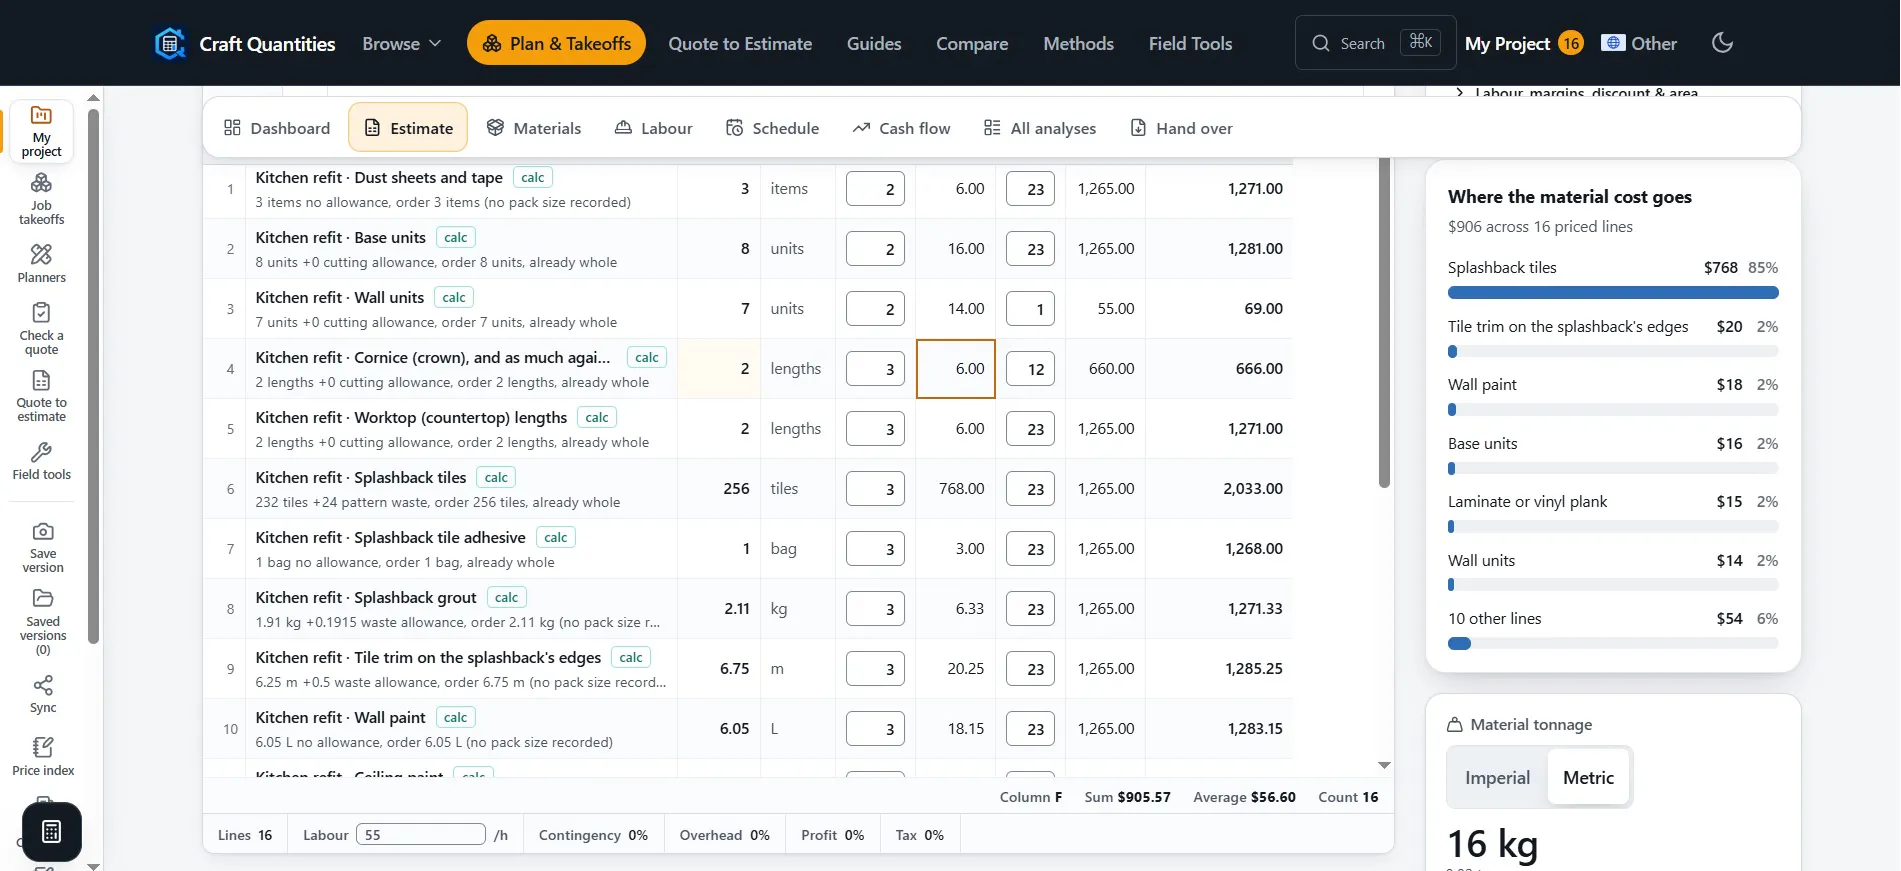Click Contingency 0% in footer
The height and width of the screenshot is (871, 1901).
[593, 835]
